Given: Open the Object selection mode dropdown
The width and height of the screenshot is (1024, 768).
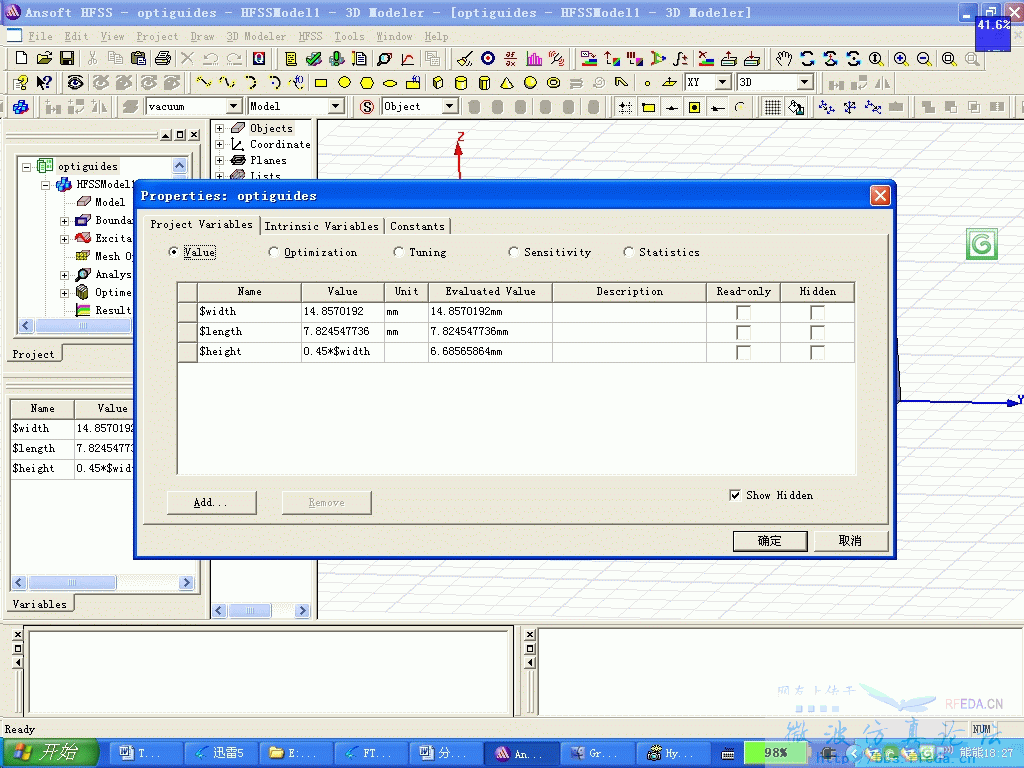Looking at the screenshot, I should (449, 106).
